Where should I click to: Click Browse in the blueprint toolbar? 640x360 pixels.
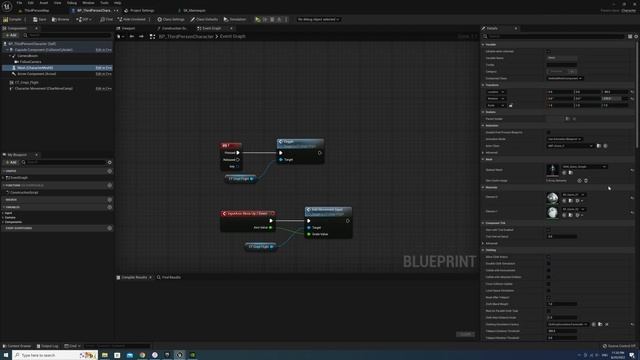click(x=60, y=19)
